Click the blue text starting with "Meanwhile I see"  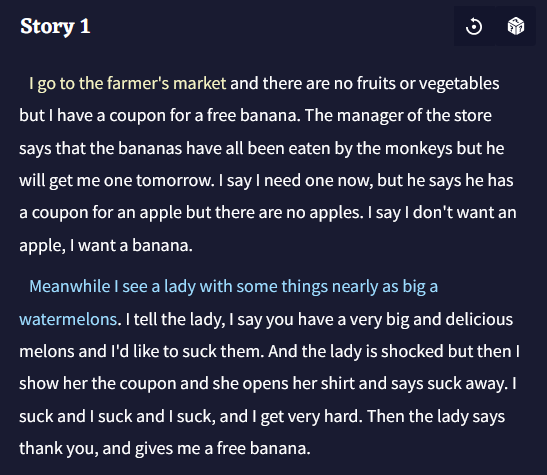point(233,287)
